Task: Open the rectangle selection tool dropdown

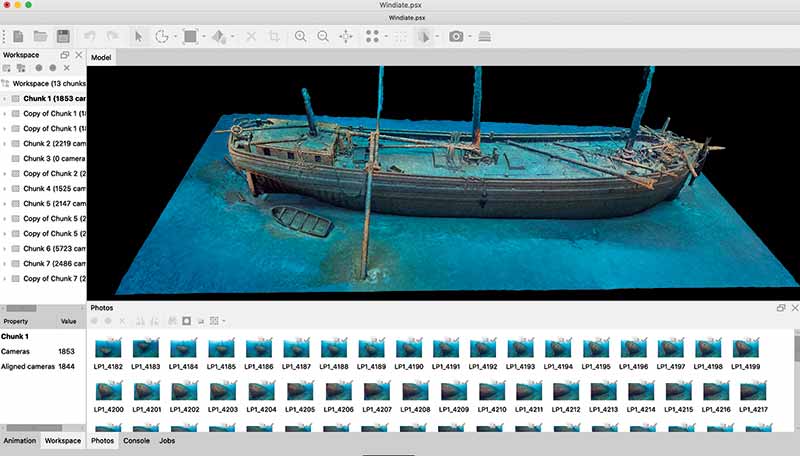Action: (203, 37)
